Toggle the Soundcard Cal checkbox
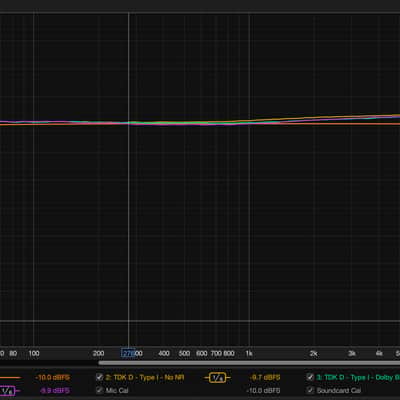The width and height of the screenshot is (400, 400). (310, 390)
